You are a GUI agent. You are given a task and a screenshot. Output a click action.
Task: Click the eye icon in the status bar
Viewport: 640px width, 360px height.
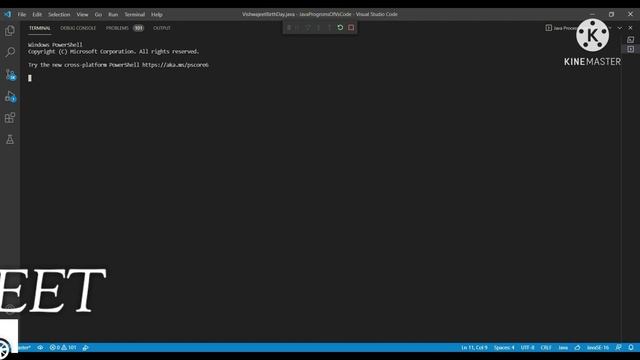(x=40, y=347)
